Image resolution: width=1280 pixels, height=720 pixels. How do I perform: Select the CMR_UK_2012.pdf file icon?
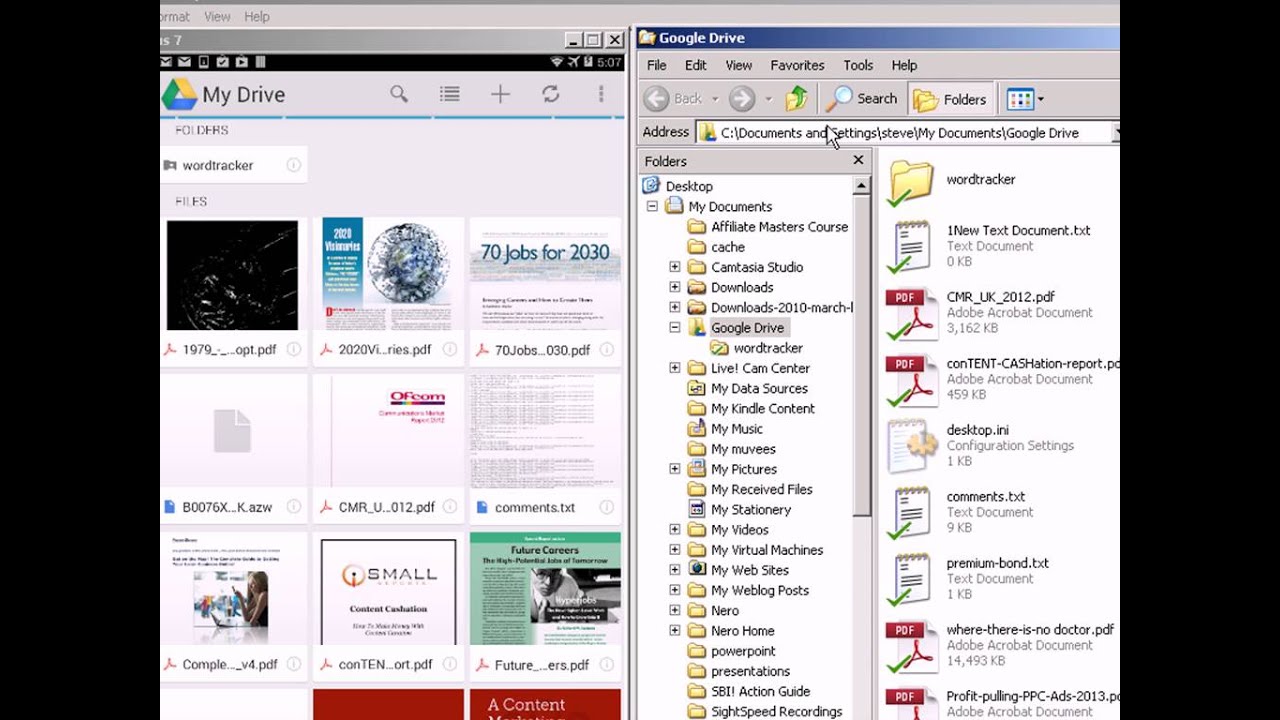[911, 314]
